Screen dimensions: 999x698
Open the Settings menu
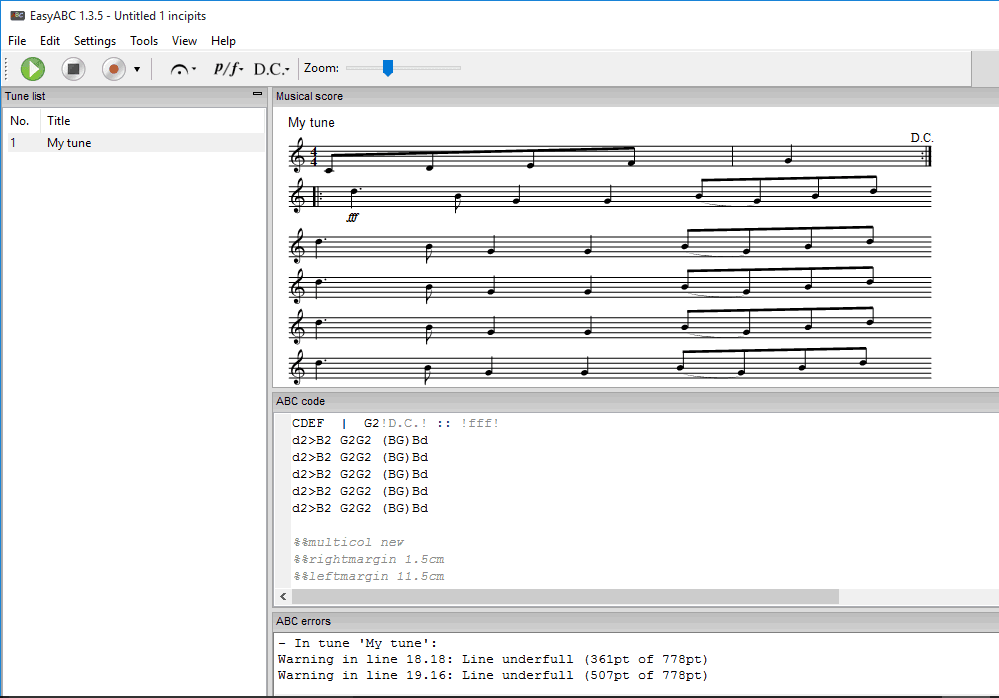click(95, 41)
